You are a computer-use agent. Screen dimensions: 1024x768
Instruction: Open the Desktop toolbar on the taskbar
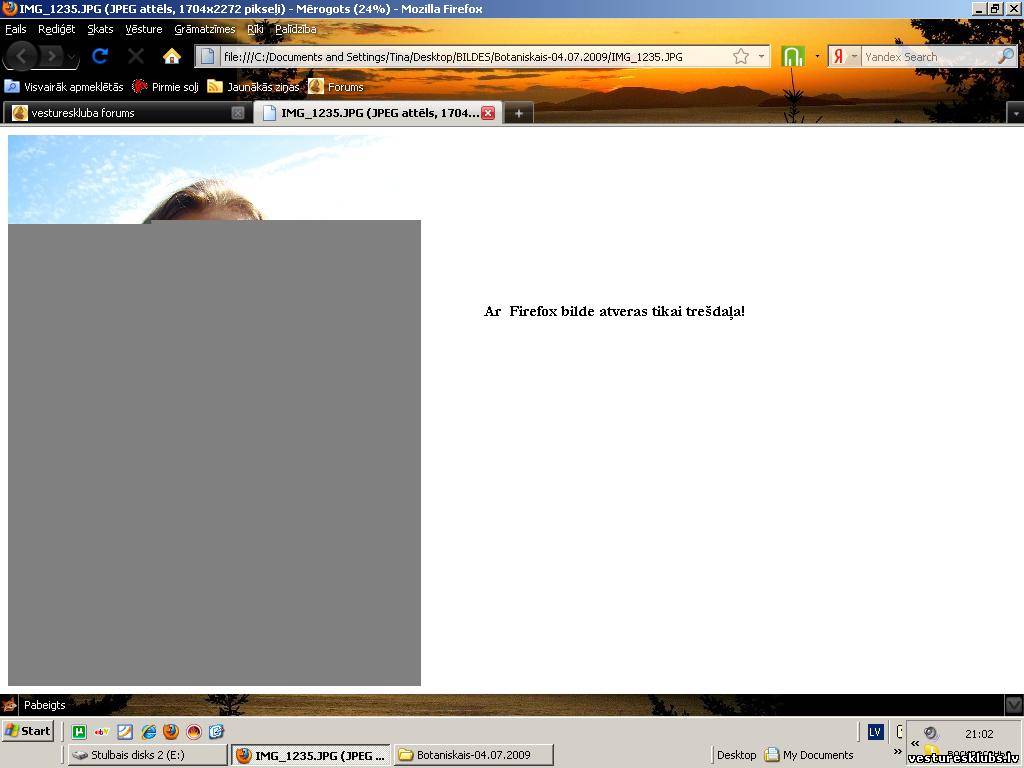tap(736, 755)
